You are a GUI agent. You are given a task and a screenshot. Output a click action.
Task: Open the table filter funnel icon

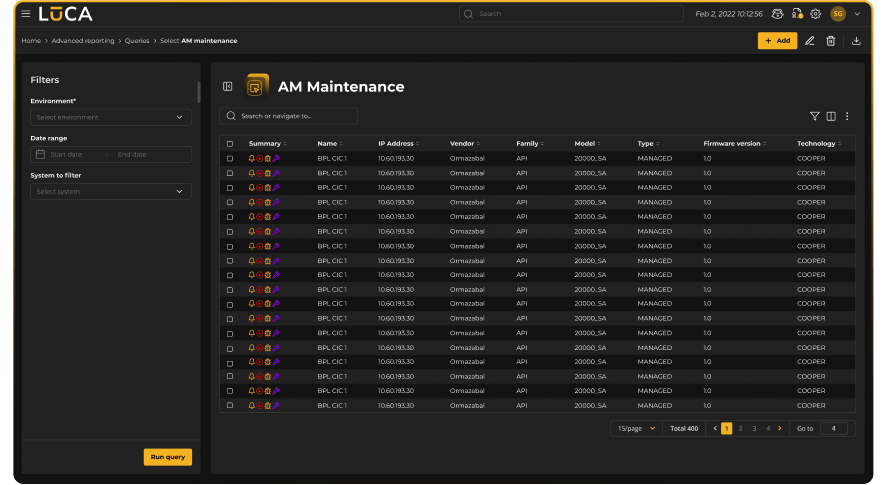(x=814, y=116)
